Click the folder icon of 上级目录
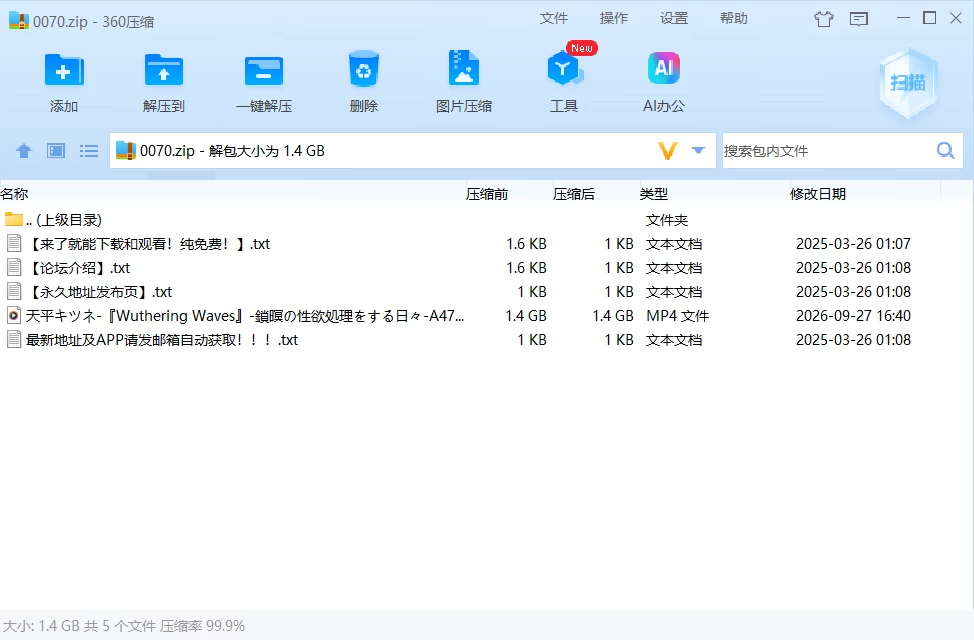 coord(13,219)
